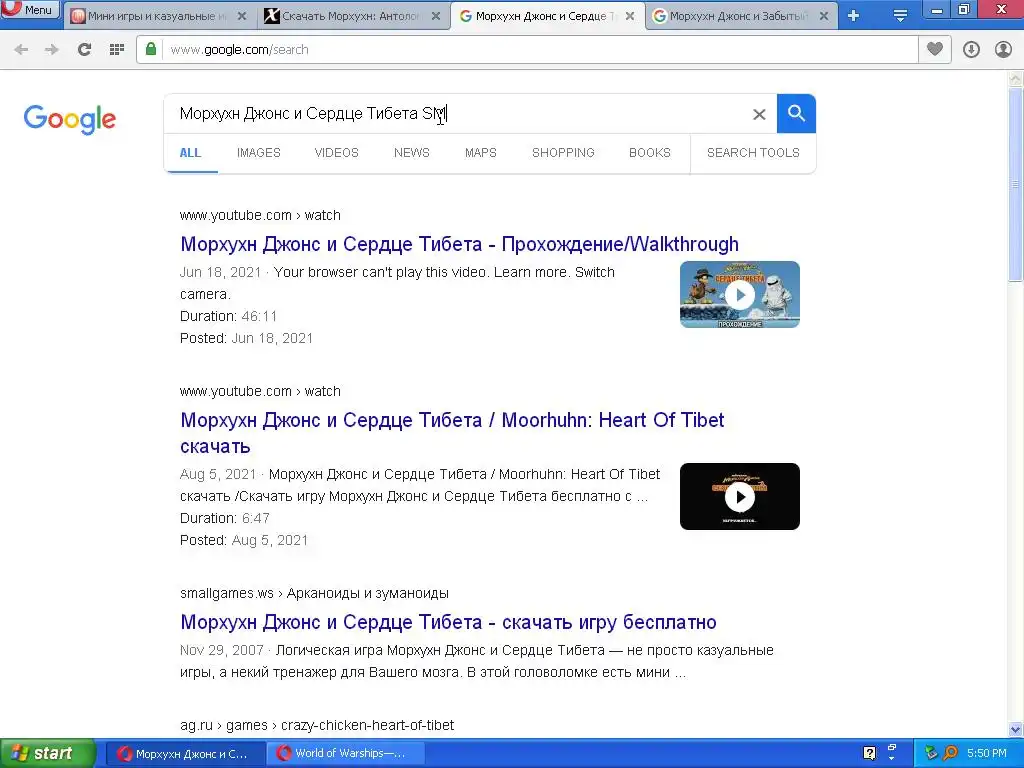Click the blue magnifier search button
Image resolution: width=1024 pixels, height=768 pixels.
(x=796, y=114)
